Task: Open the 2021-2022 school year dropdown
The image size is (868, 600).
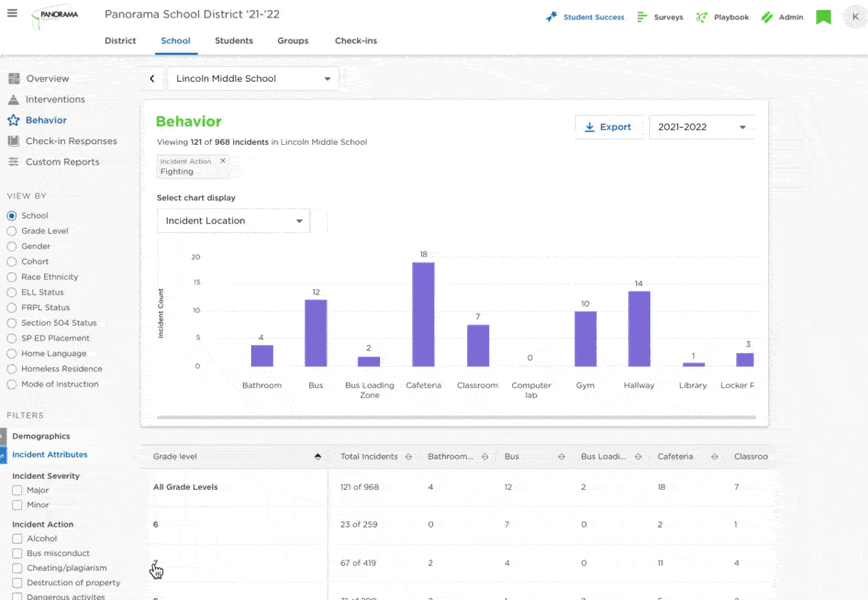Action: pyautogui.click(x=699, y=127)
